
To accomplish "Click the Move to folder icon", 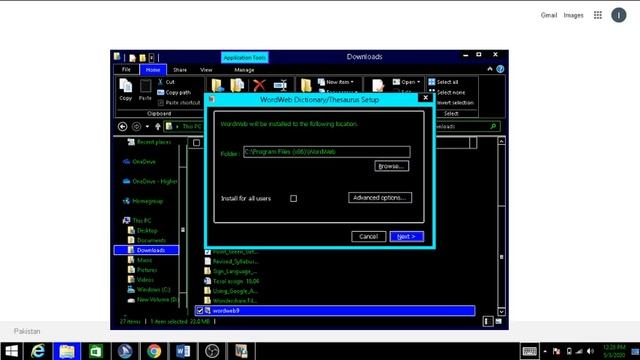I will (217, 85).
